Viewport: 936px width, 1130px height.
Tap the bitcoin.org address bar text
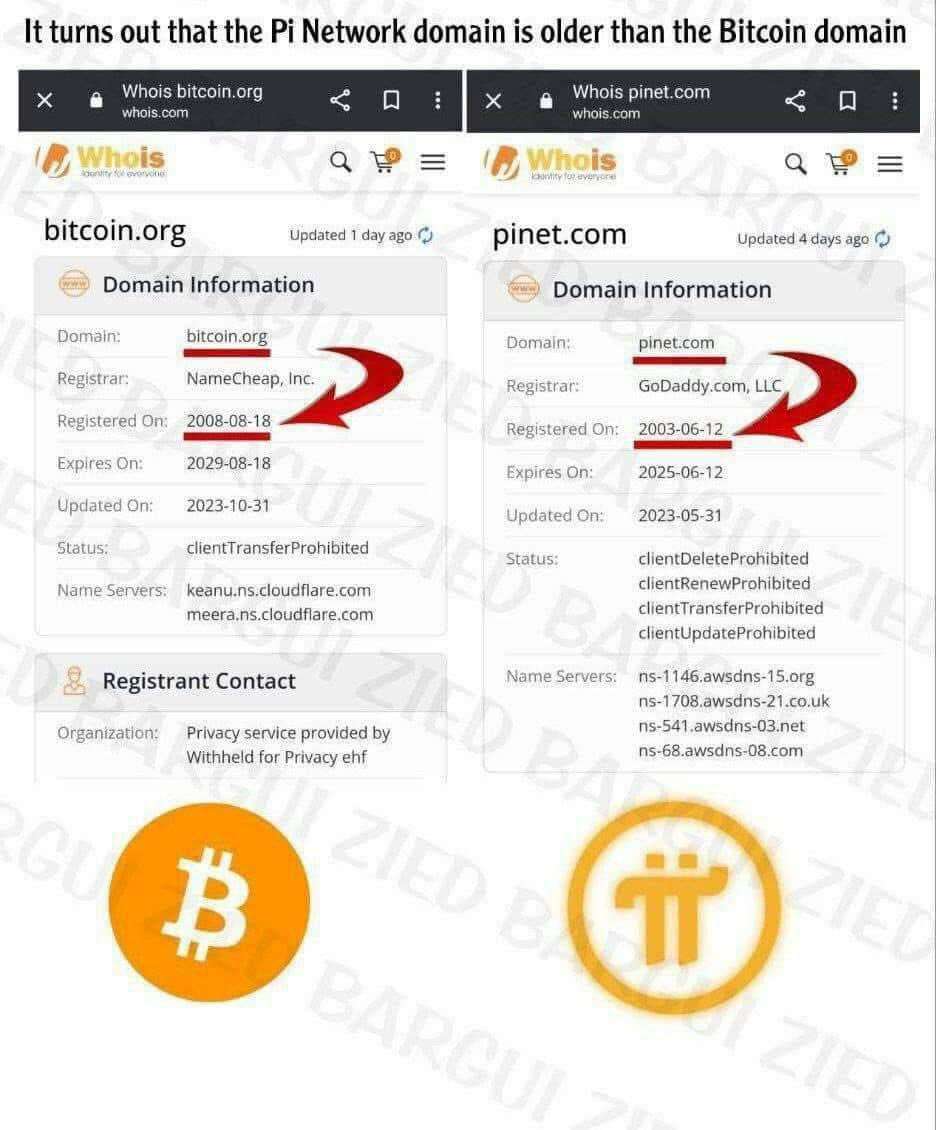[x=192, y=100]
